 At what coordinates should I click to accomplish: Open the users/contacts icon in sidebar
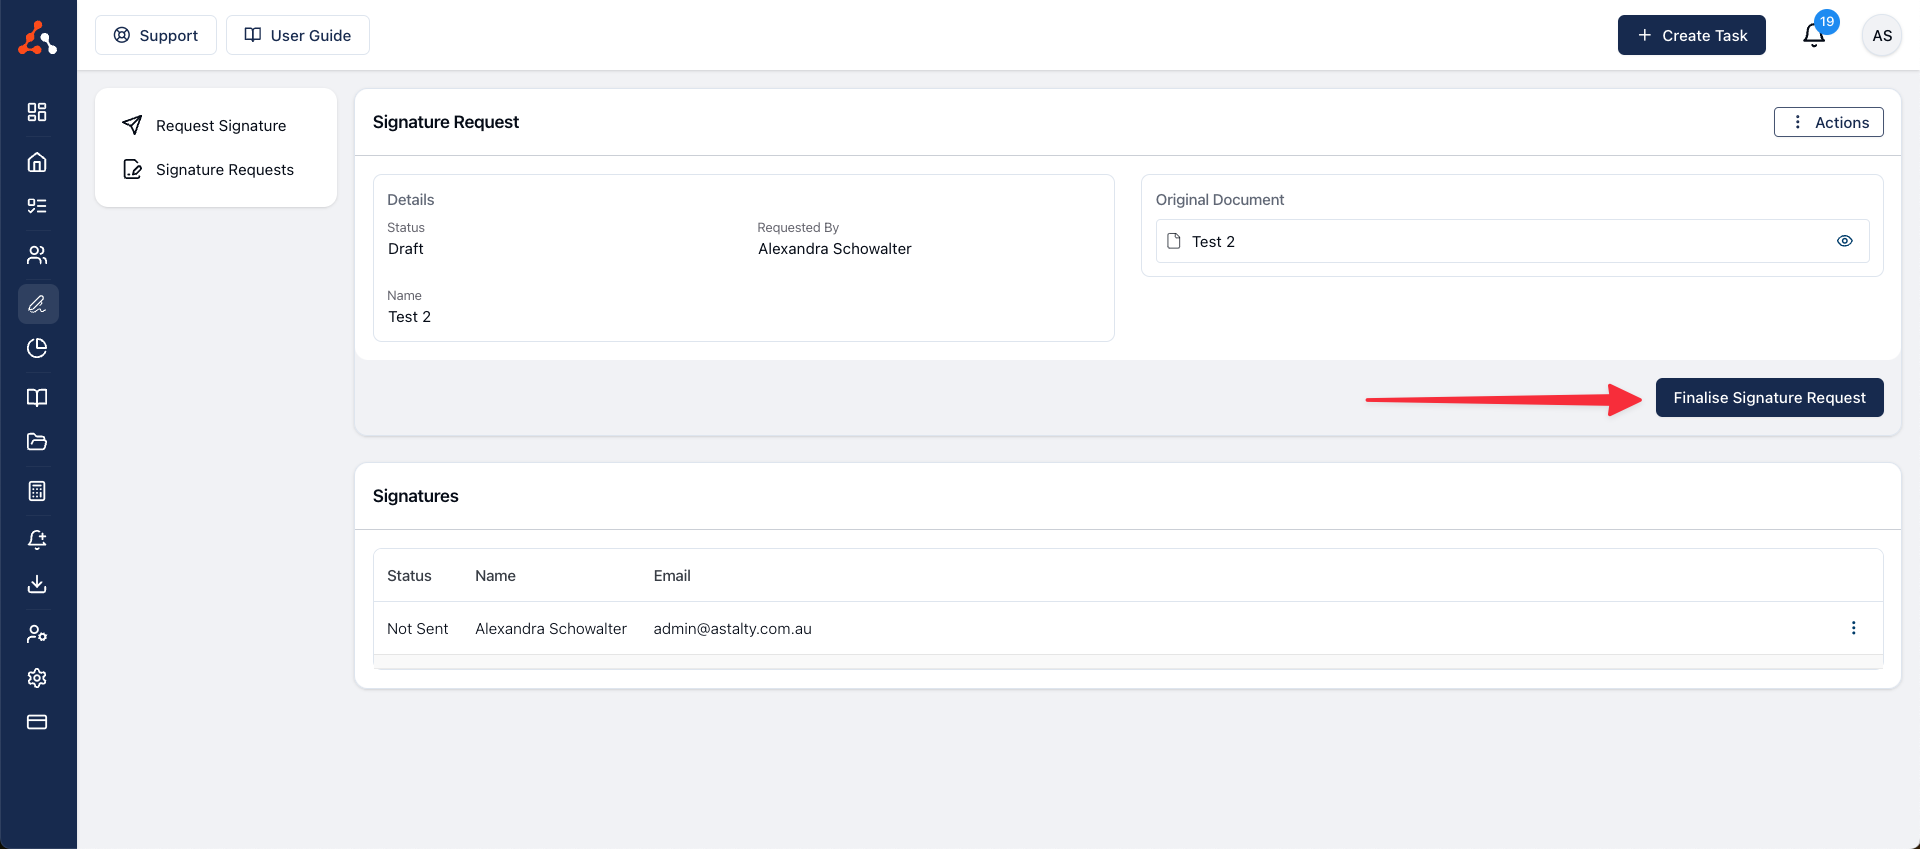pos(37,255)
